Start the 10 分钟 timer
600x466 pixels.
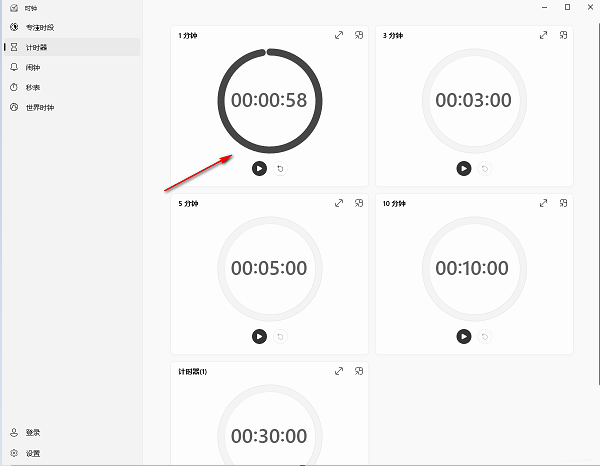(464, 336)
